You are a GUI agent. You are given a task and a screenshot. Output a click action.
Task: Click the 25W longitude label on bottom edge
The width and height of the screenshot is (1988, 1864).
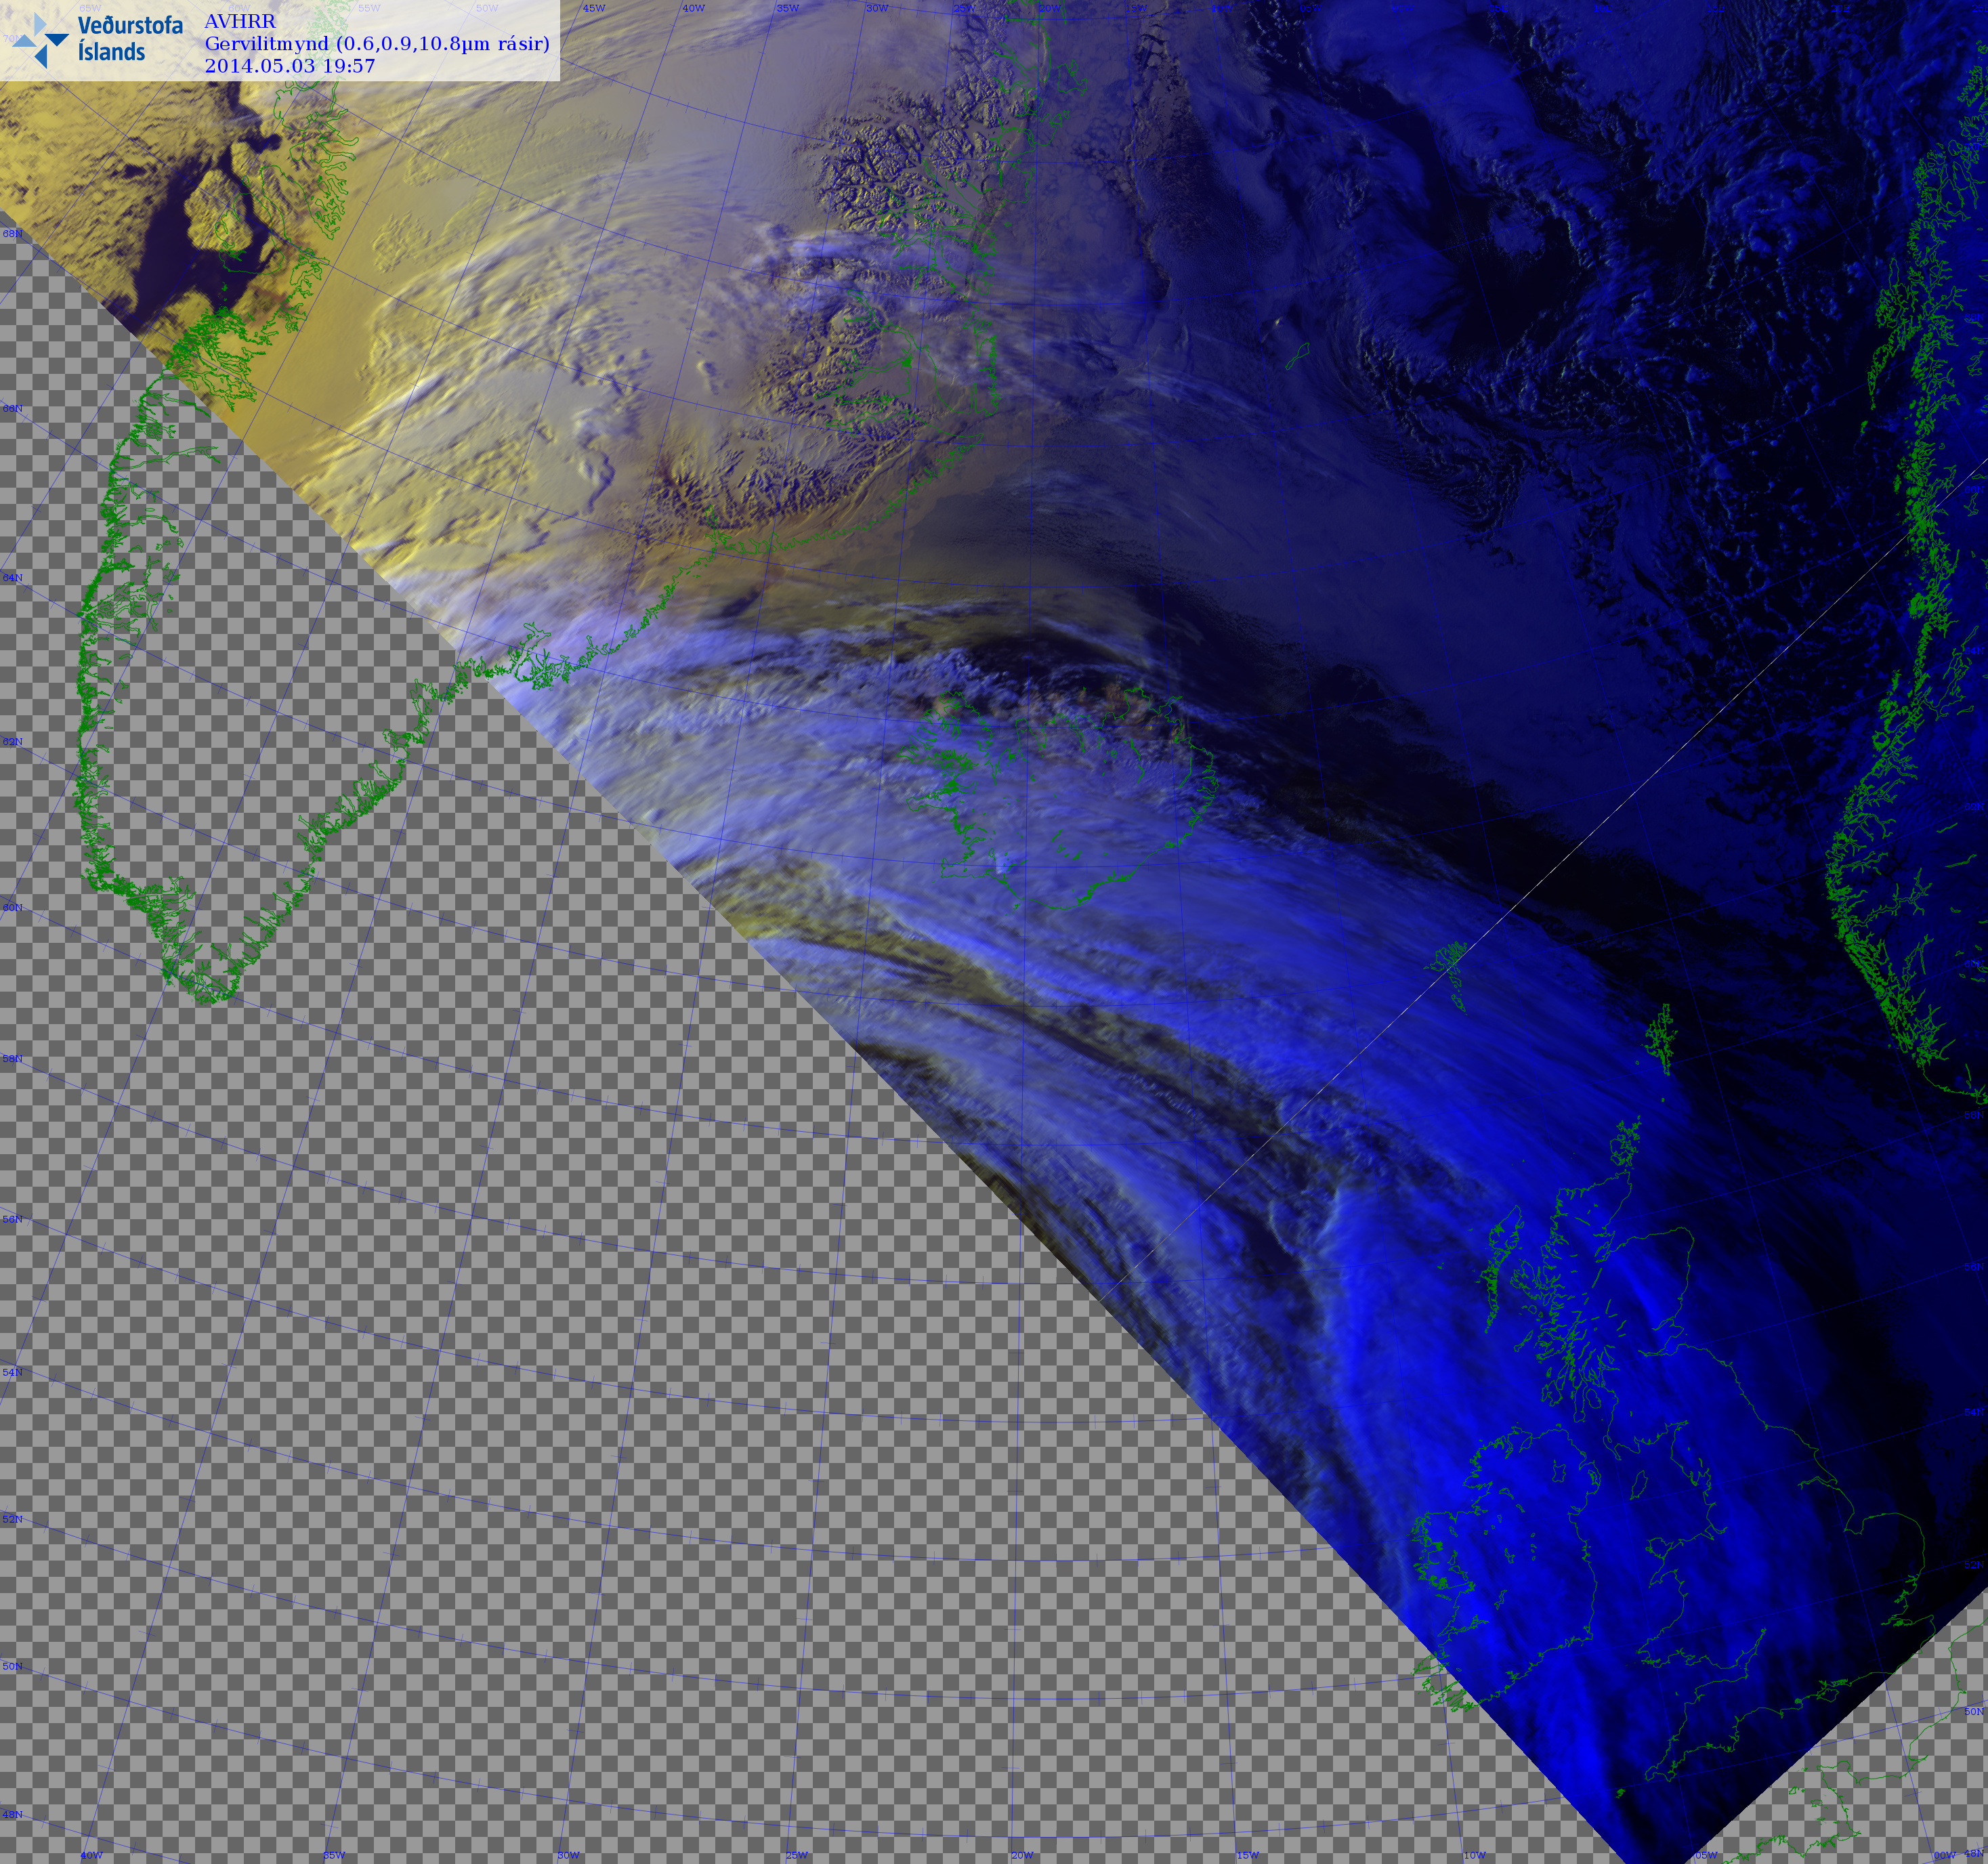click(x=796, y=1855)
